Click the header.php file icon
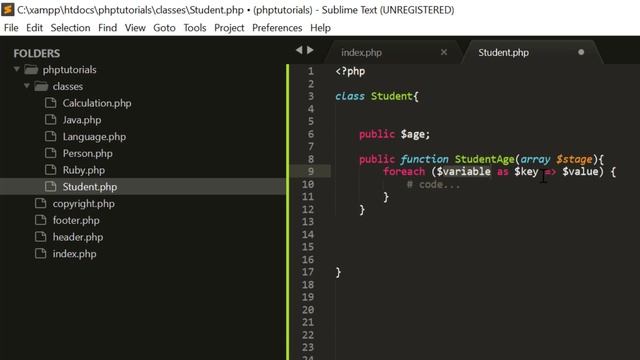The height and width of the screenshot is (360, 640). pyautogui.click(x=40, y=237)
